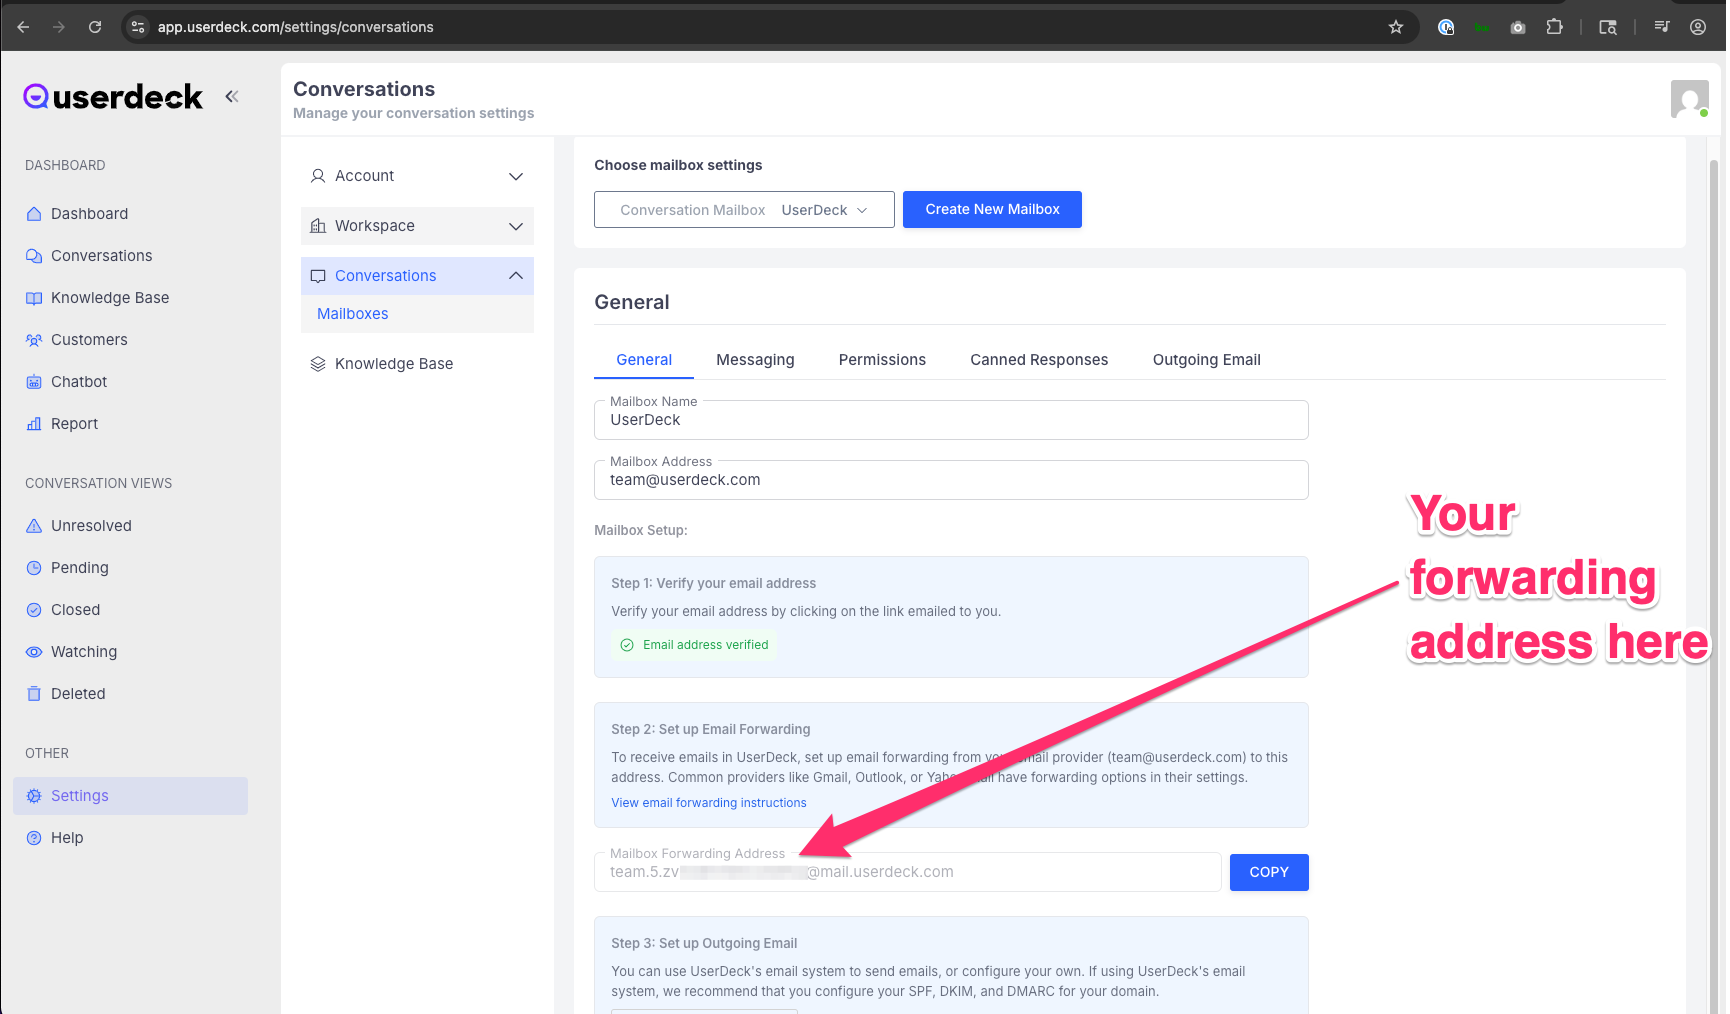Copy the mailbox forwarding address
The image size is (1730, 1014).
point(1269,872)
